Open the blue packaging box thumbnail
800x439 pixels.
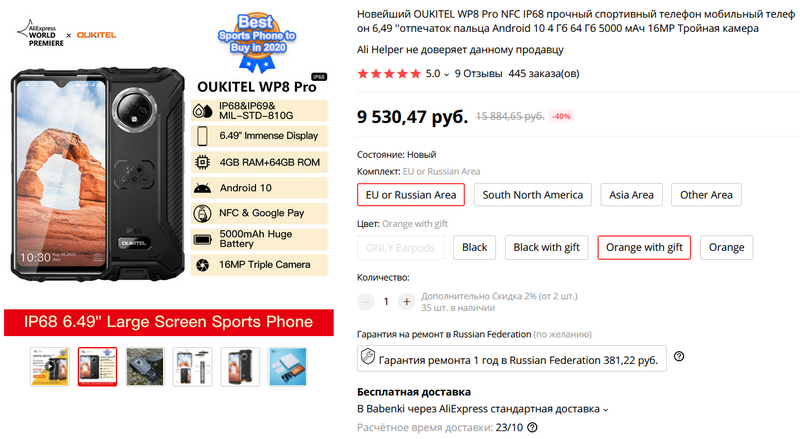click(288, 367)
